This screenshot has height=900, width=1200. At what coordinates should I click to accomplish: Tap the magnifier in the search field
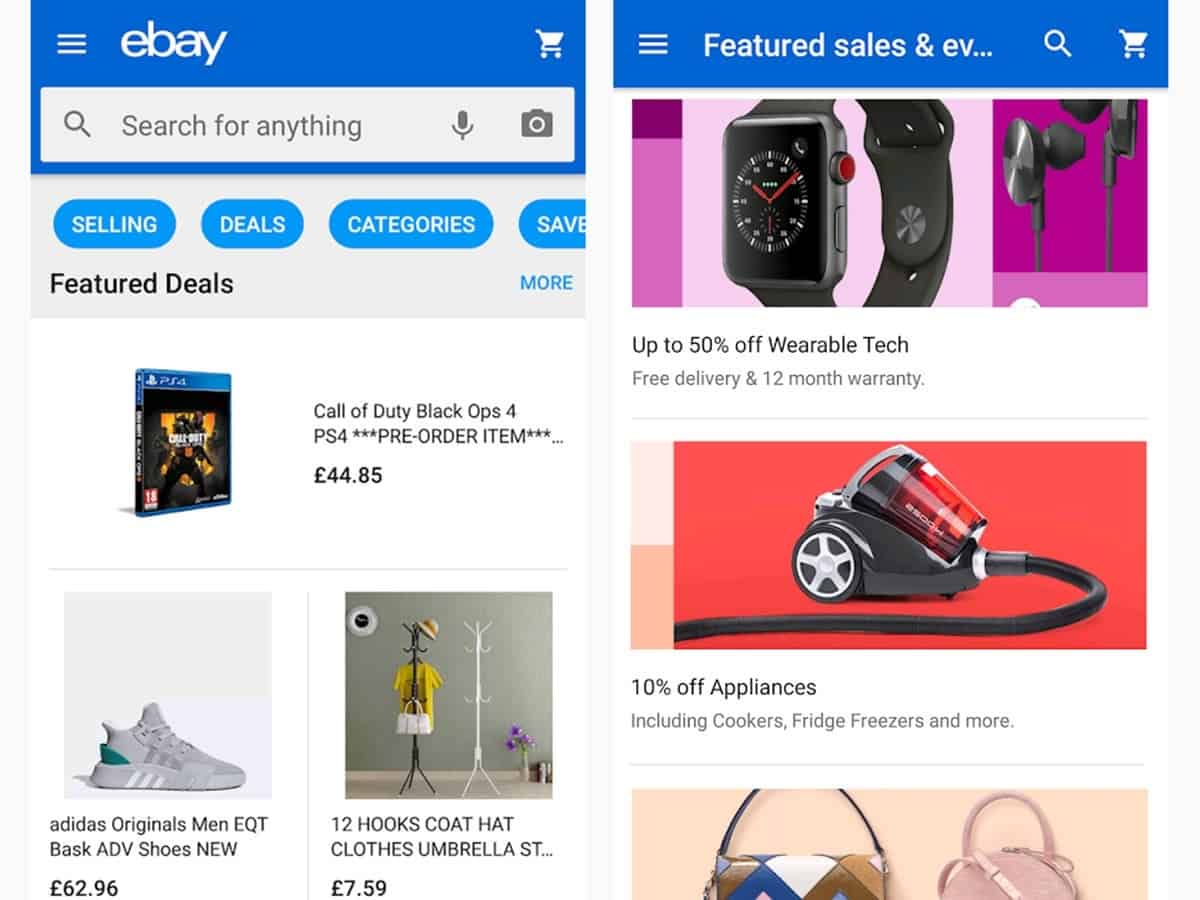(77, 125)
